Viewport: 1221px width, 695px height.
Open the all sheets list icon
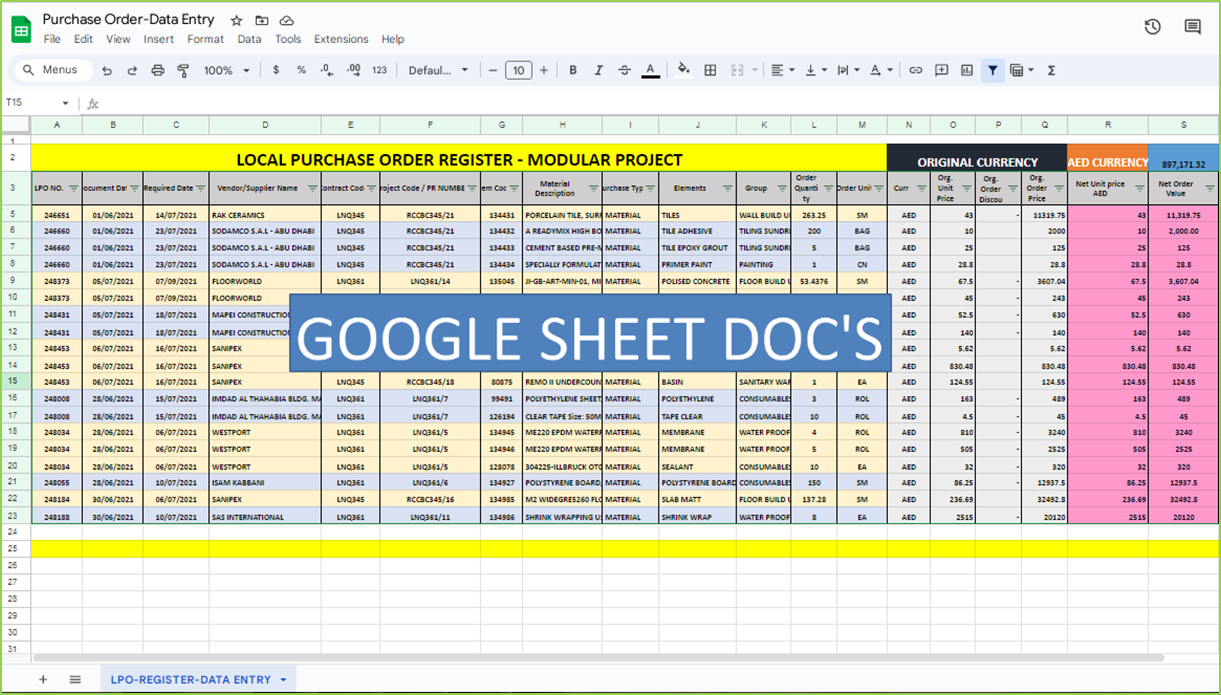tap(75, 679)
